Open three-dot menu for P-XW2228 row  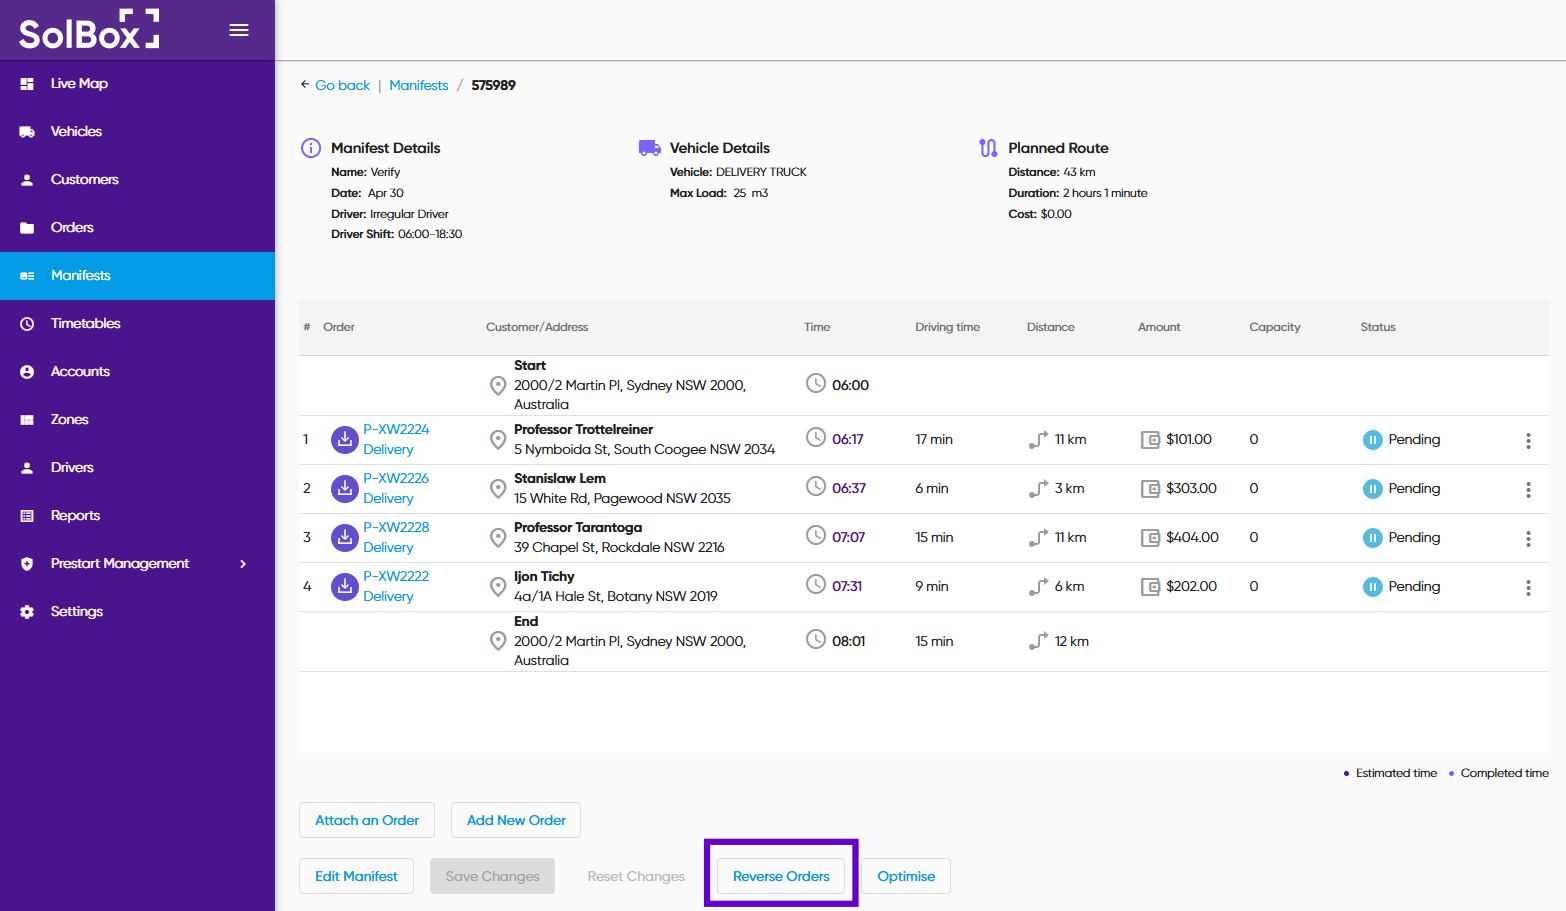tap(1528, 538)
